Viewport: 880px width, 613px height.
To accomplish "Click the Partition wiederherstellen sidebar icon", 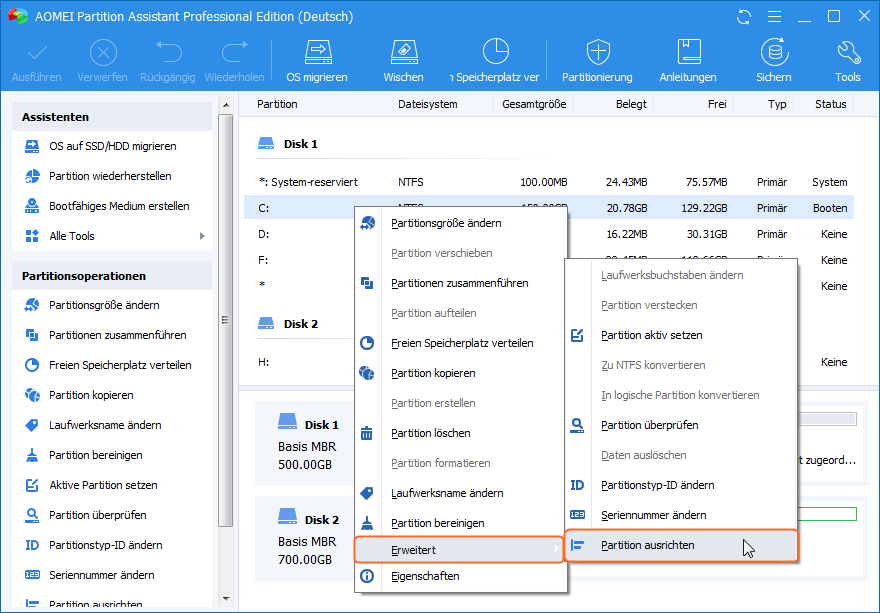I will 32,176.
